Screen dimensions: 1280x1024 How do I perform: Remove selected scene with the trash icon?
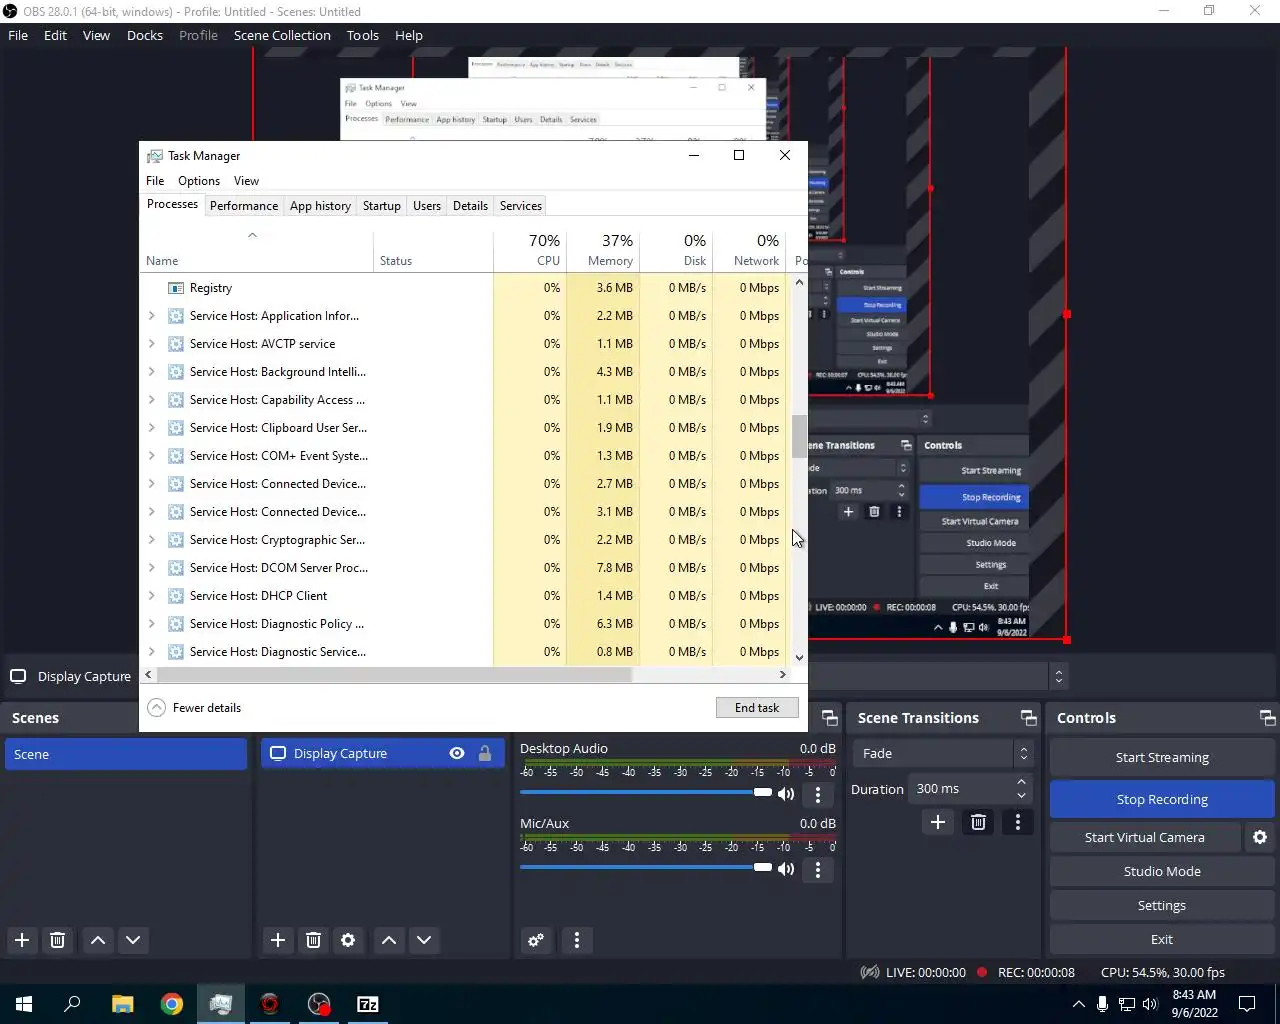58,940
